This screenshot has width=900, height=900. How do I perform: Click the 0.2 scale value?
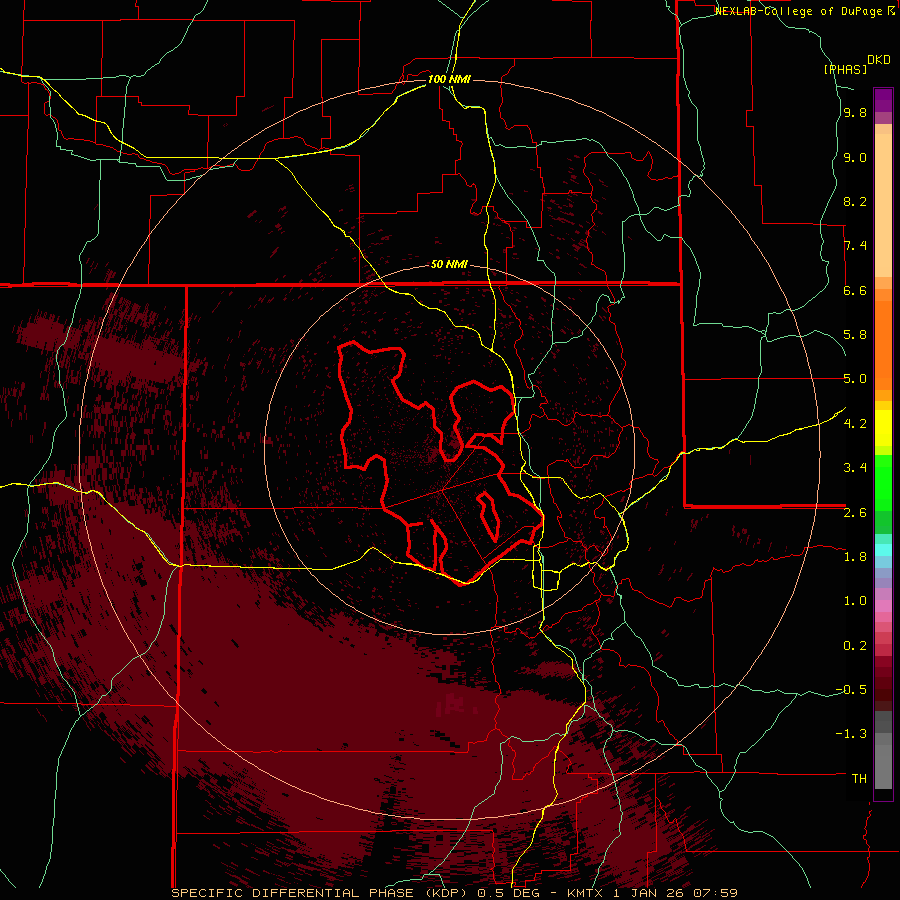tap(855, 646)
